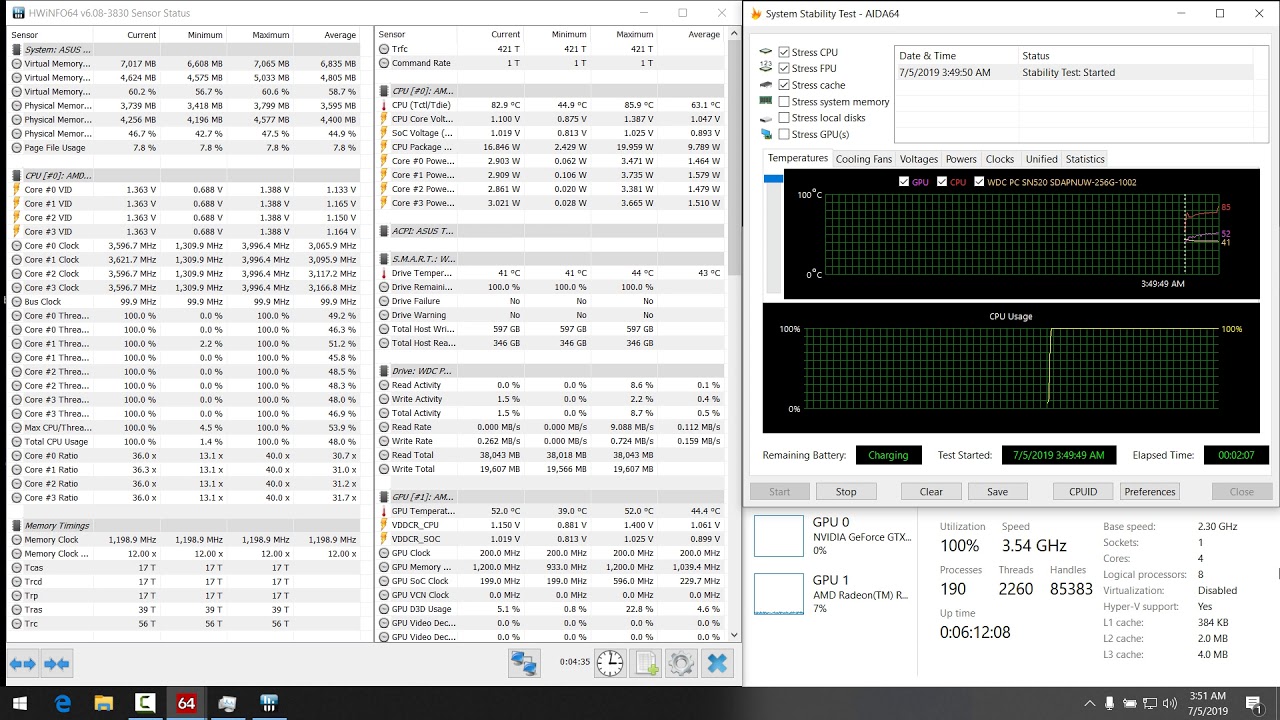Viewport: 1280px width, 720px height.
Task: Enable the Stress local disks checkbox
Action: [784, 117]
